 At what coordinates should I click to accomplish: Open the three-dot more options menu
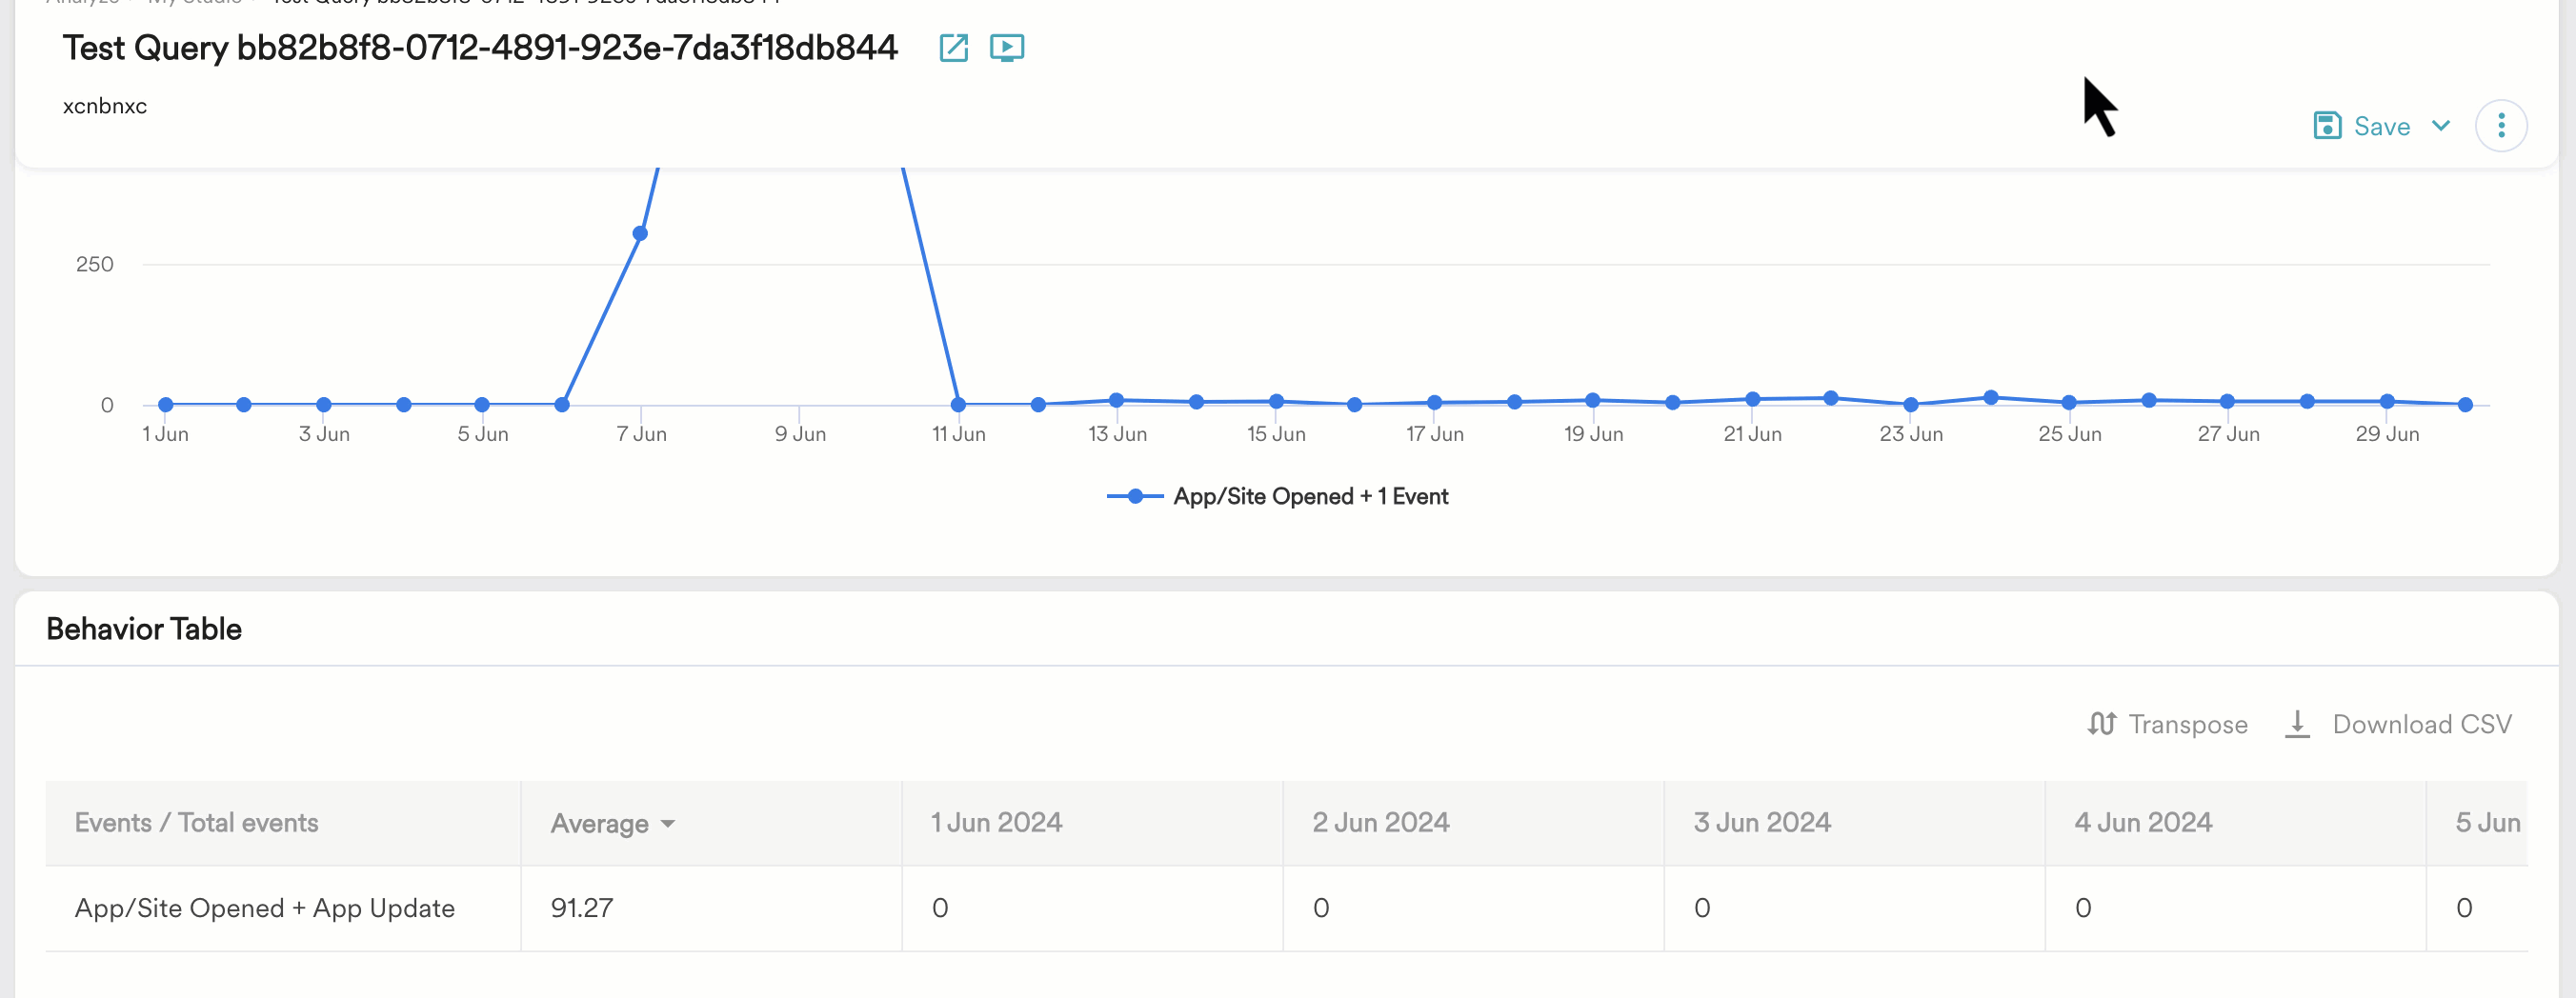pyautogui.click(x=2500, y=126)
